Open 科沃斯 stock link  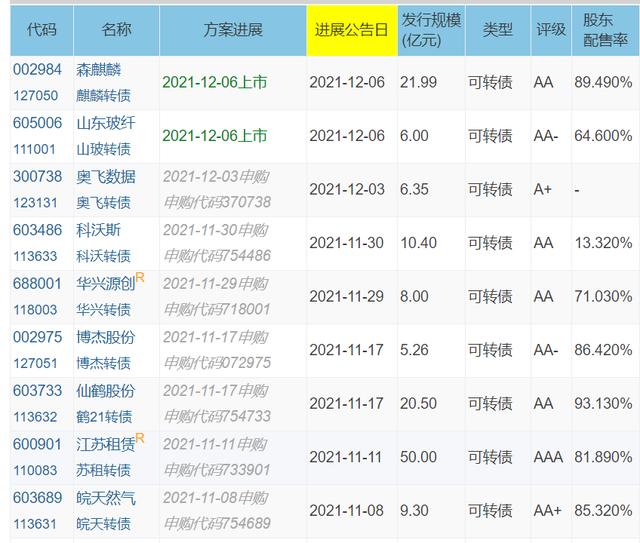98,230
